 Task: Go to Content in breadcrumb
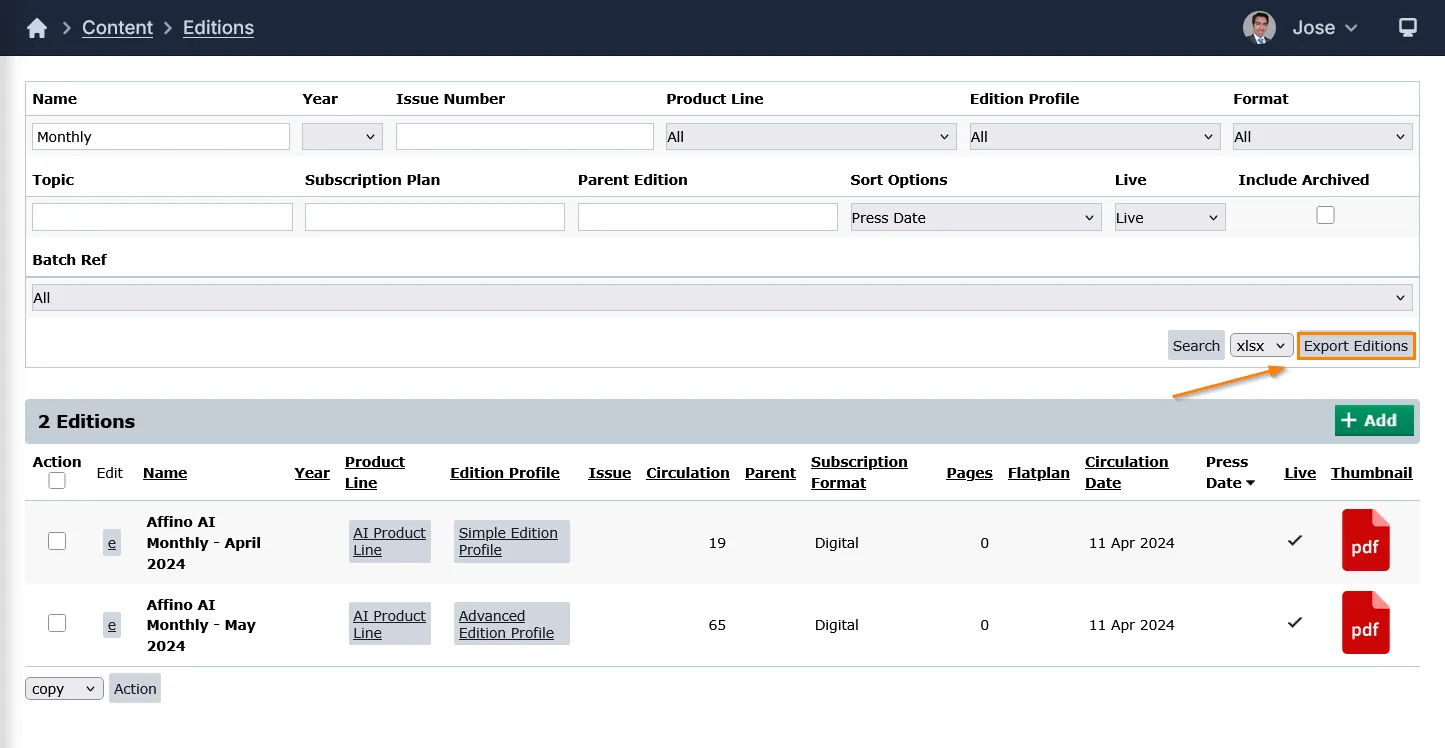[117, 28]
